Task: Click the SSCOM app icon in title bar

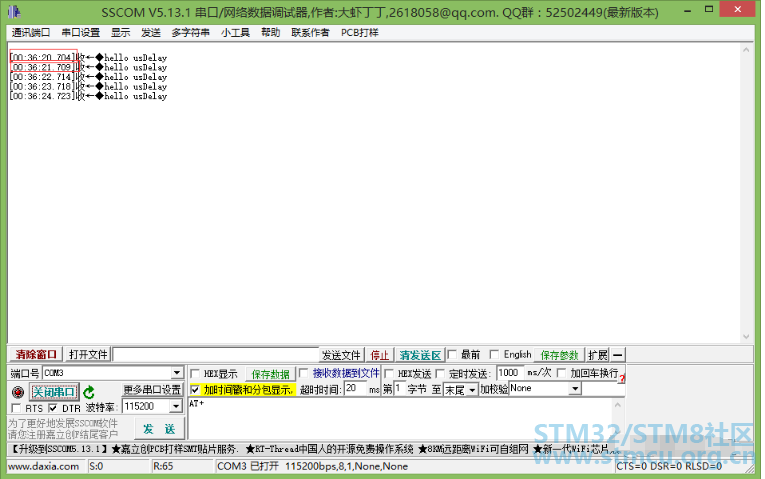Action: click(x=15, y=12)
